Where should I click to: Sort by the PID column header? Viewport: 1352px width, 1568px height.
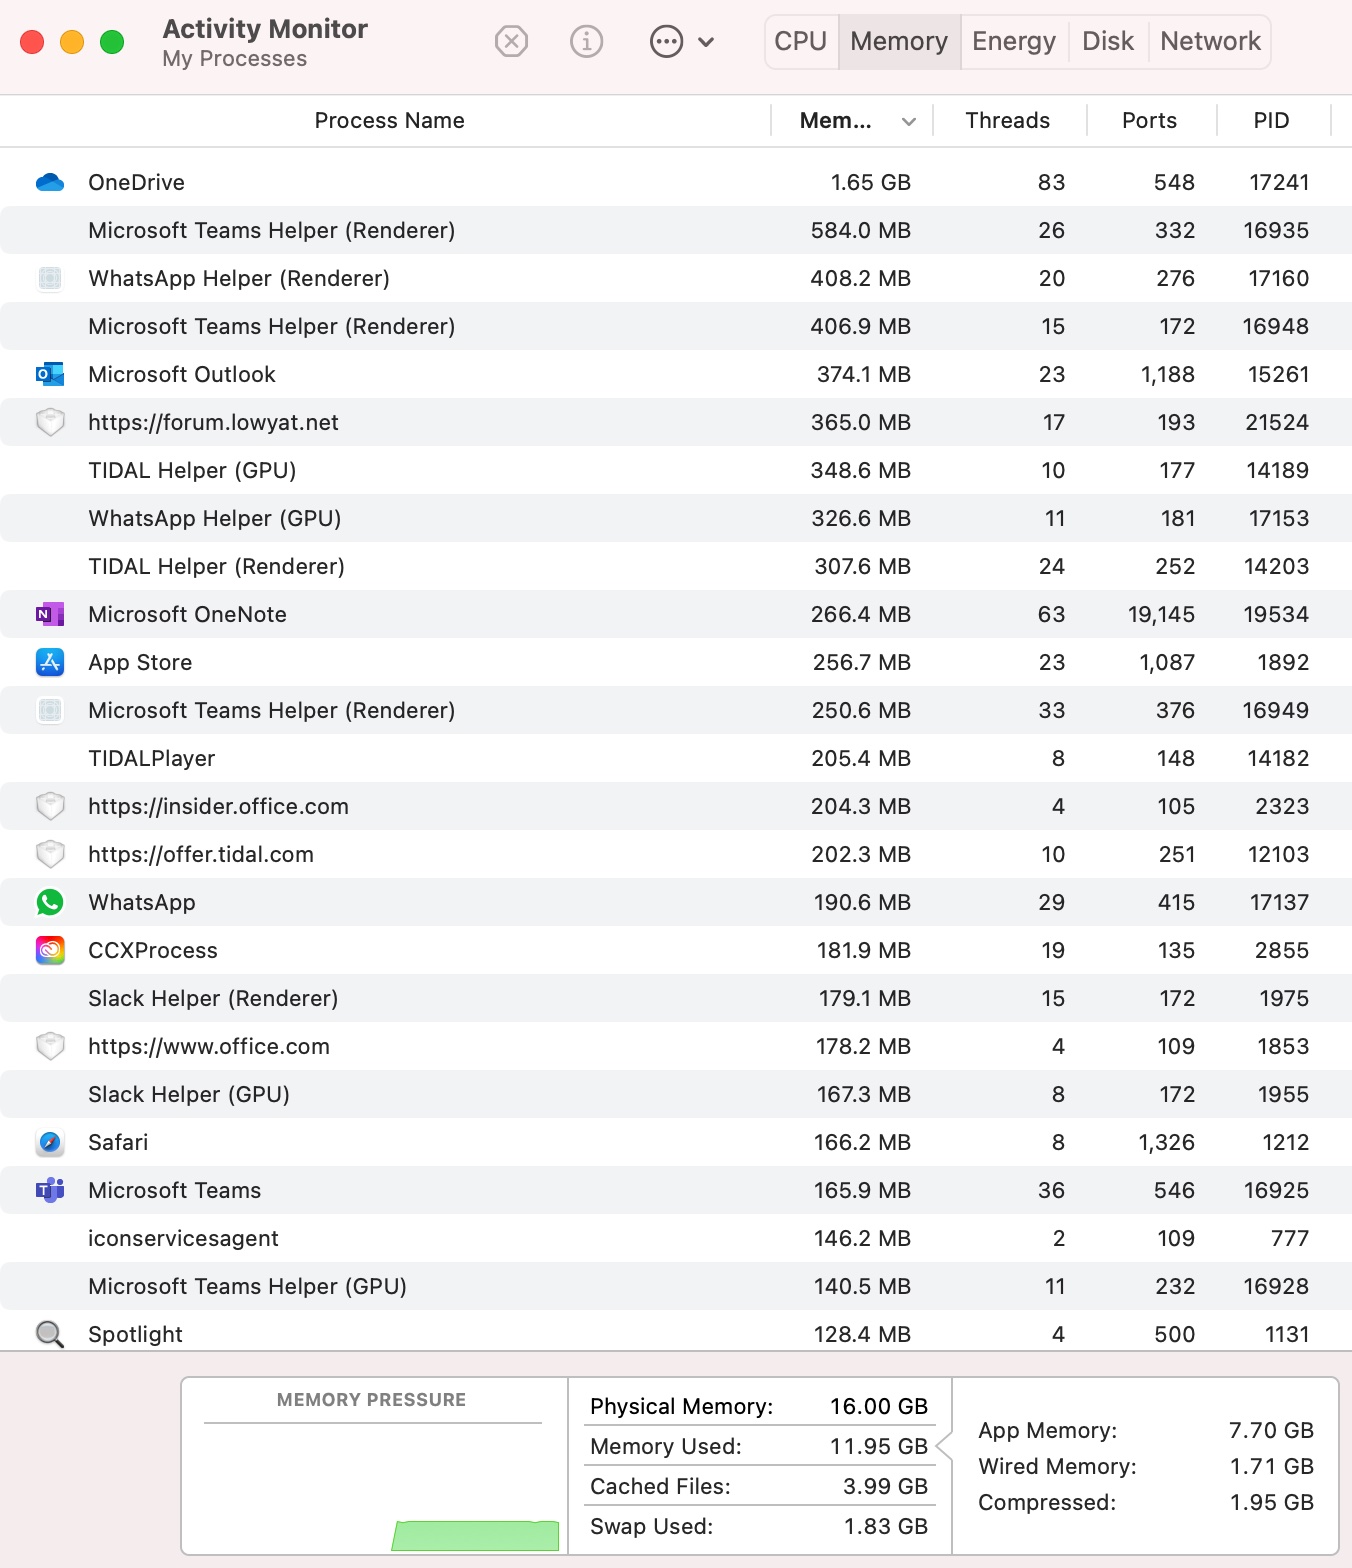[1272, 121]
